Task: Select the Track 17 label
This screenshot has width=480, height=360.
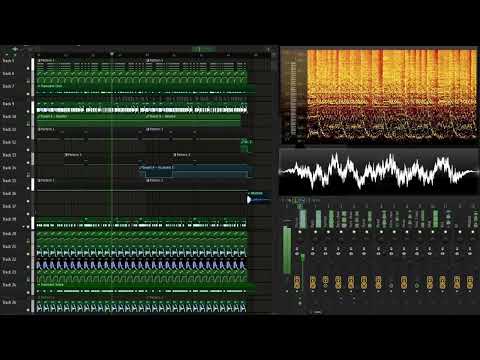Action: [x=9, y=206]
